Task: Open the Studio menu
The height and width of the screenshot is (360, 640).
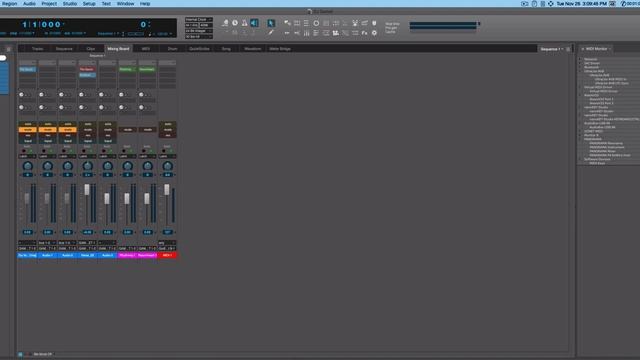Action: [70, 4]
